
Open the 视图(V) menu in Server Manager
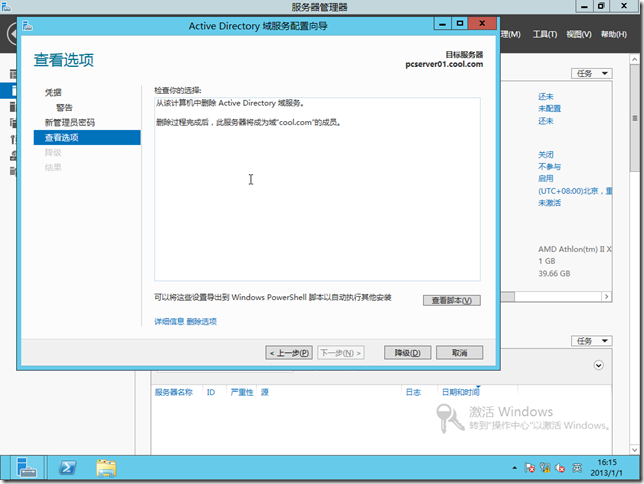tap(579, 34)
